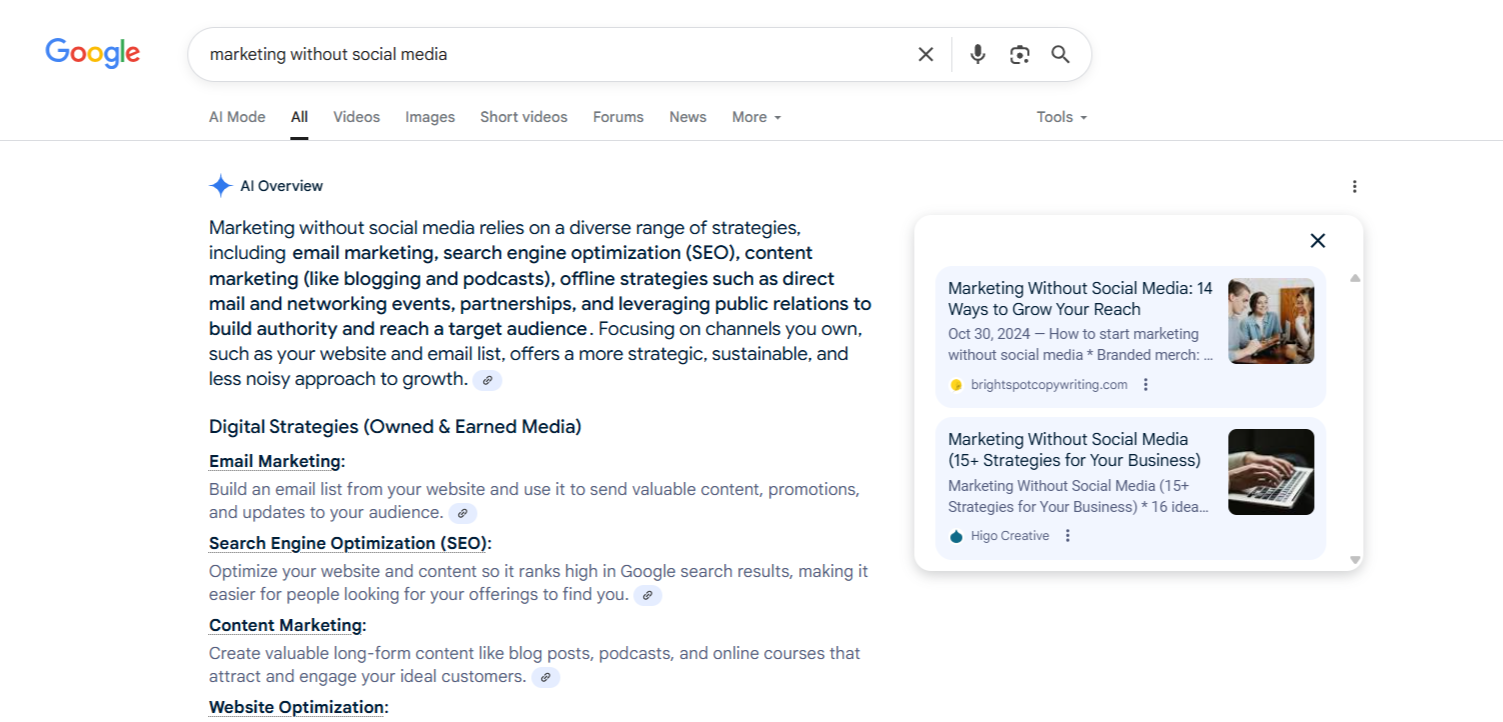Click the microphone icon for voice search
The width and height of the screenshot is (1503, 722).
(977, 54)
